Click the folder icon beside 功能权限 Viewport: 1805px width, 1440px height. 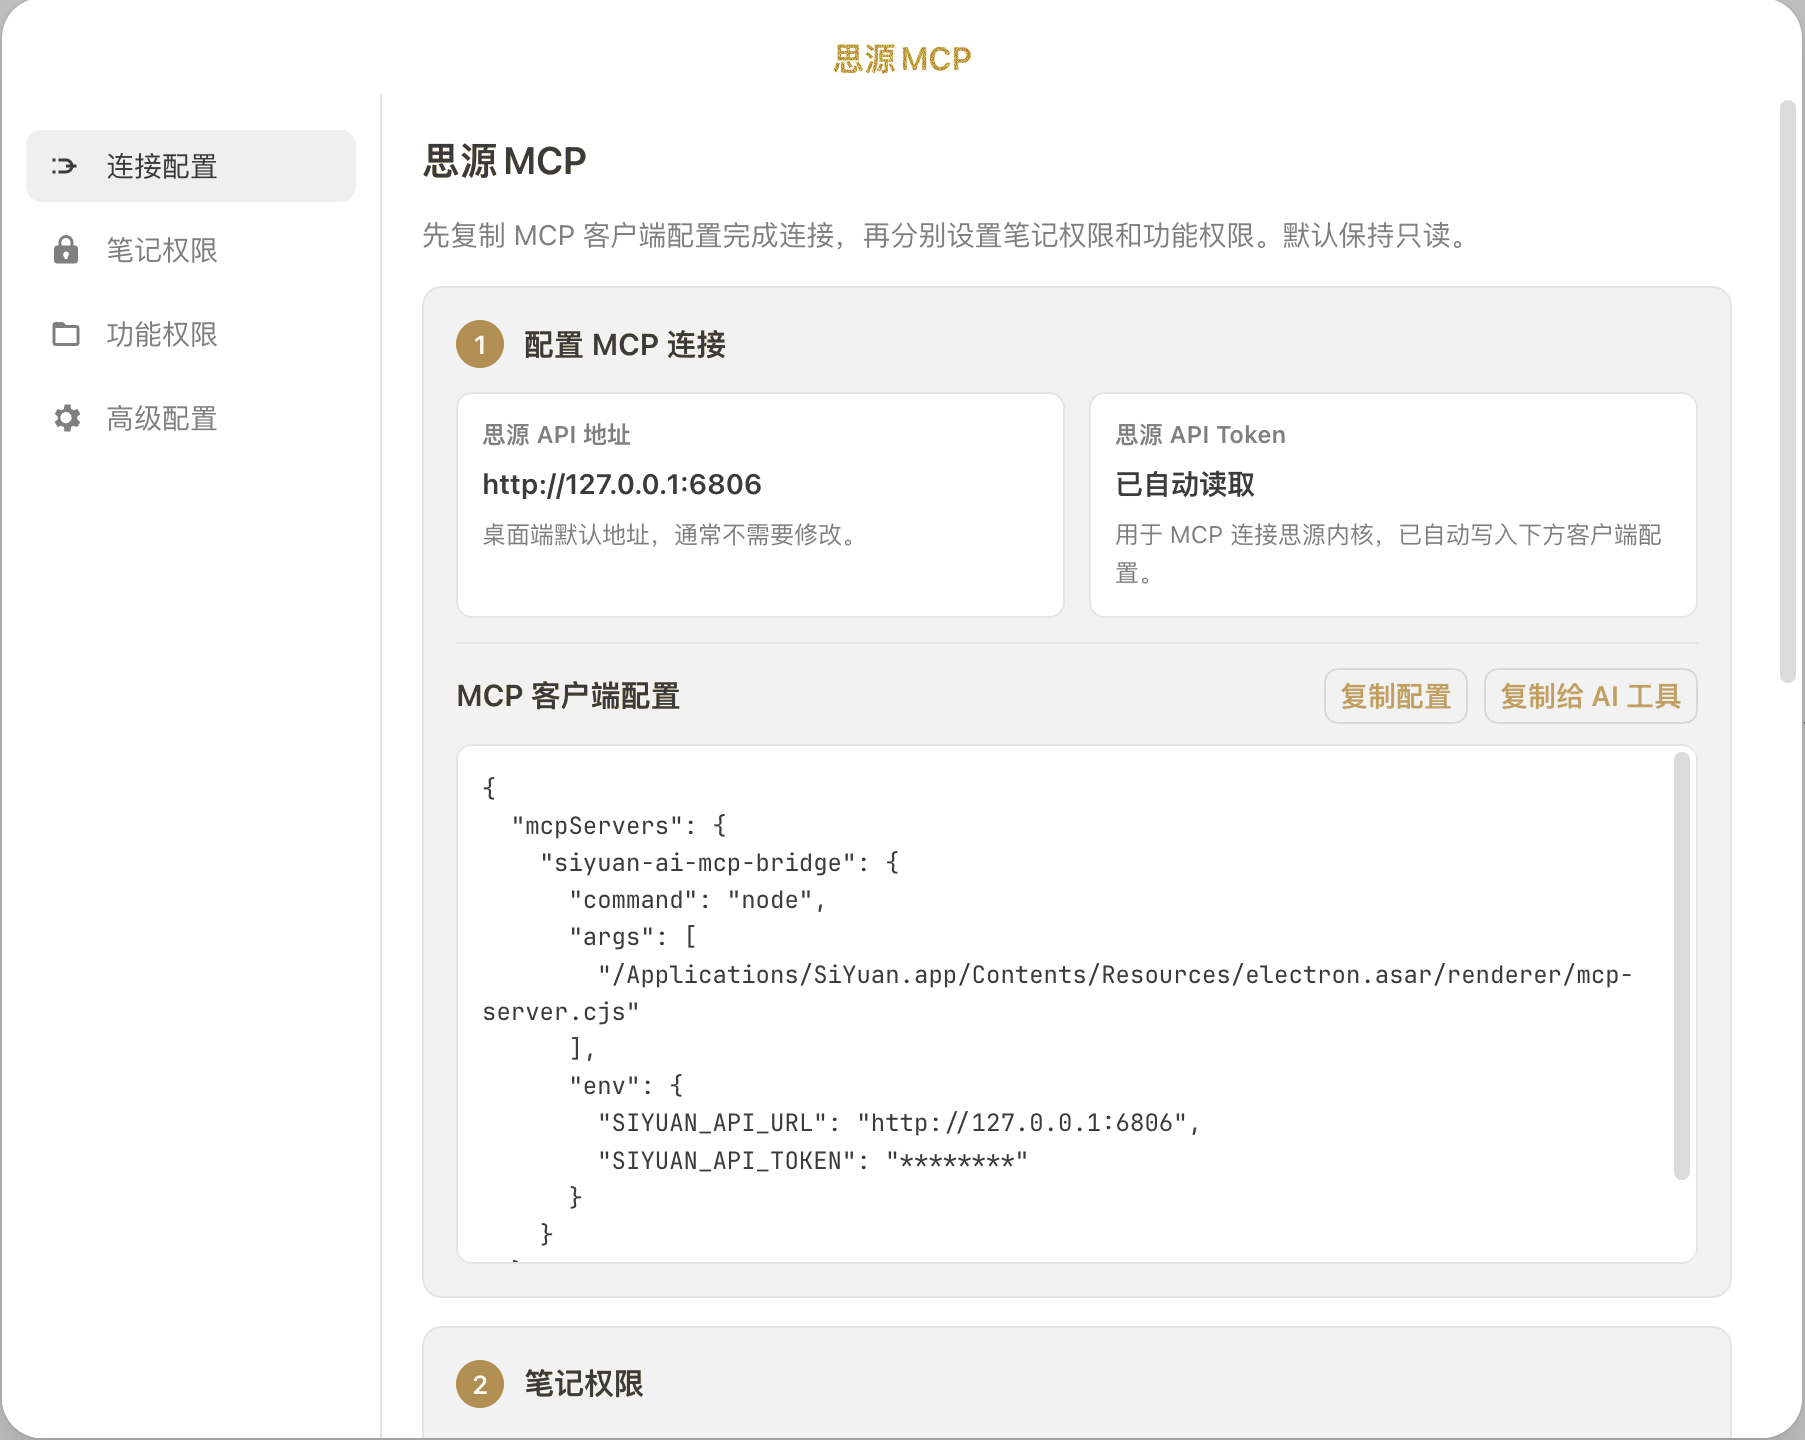pyautogui.click(x=66, y=334)
